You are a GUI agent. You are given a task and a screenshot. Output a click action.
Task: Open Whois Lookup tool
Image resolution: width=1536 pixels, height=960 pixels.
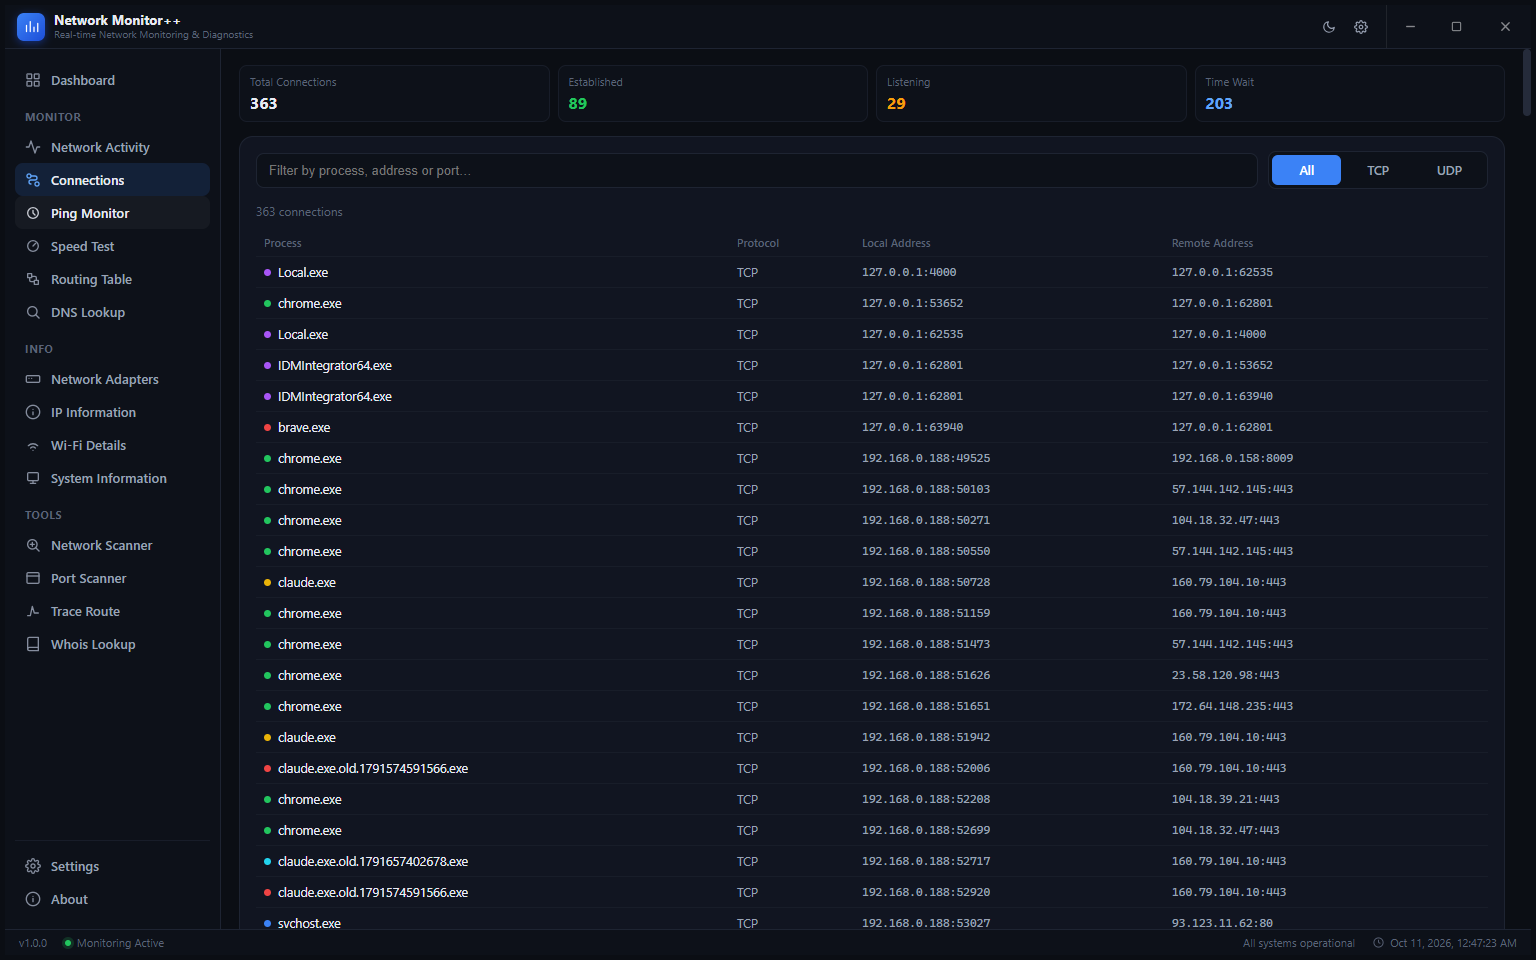point(112,644)
